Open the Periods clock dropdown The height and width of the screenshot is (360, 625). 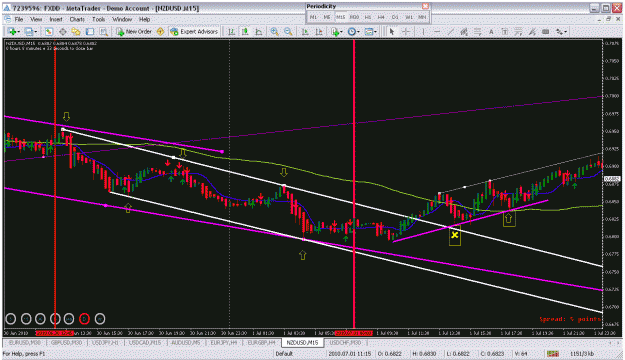pos(353,31)
